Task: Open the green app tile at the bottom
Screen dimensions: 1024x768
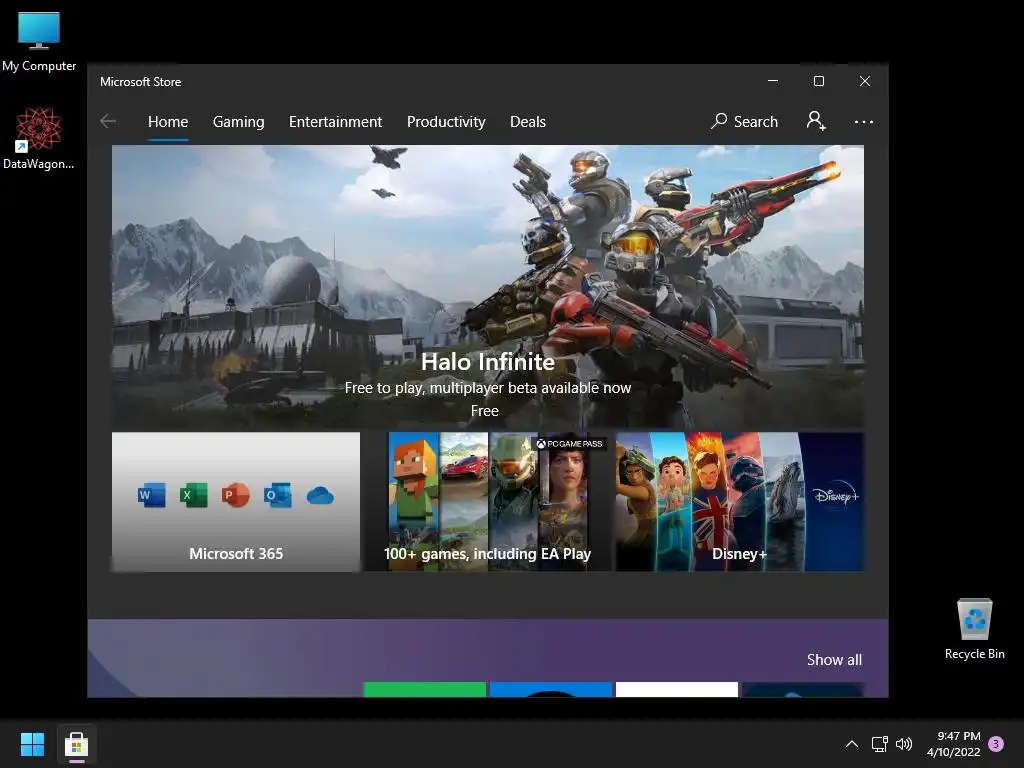Action: pyautogui.click(x=424, y=690)
